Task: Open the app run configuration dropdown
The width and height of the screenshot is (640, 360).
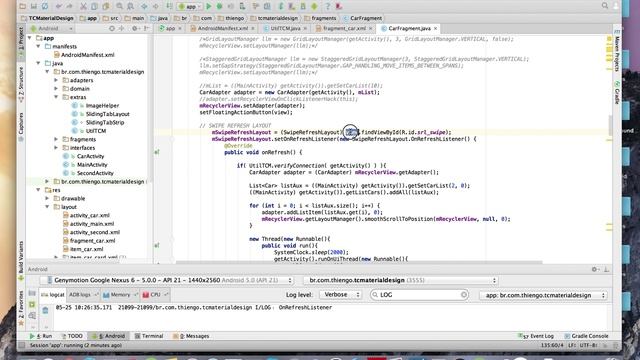Action: 189,7
